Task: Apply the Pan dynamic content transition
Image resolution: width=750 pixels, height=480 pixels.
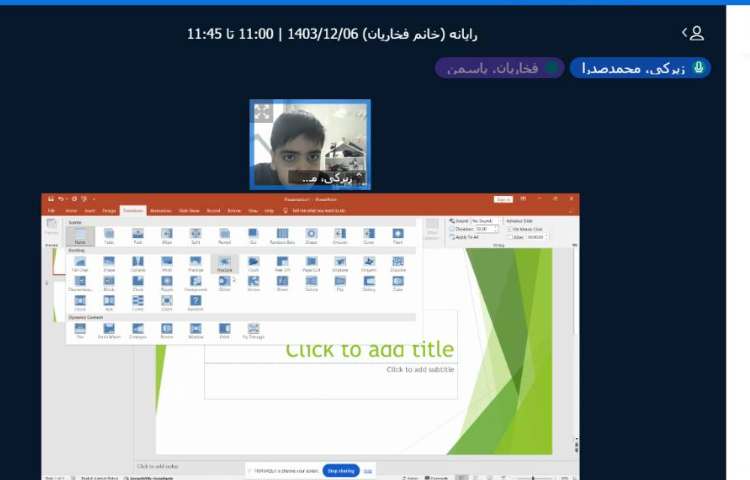Action: coord(80,330)
